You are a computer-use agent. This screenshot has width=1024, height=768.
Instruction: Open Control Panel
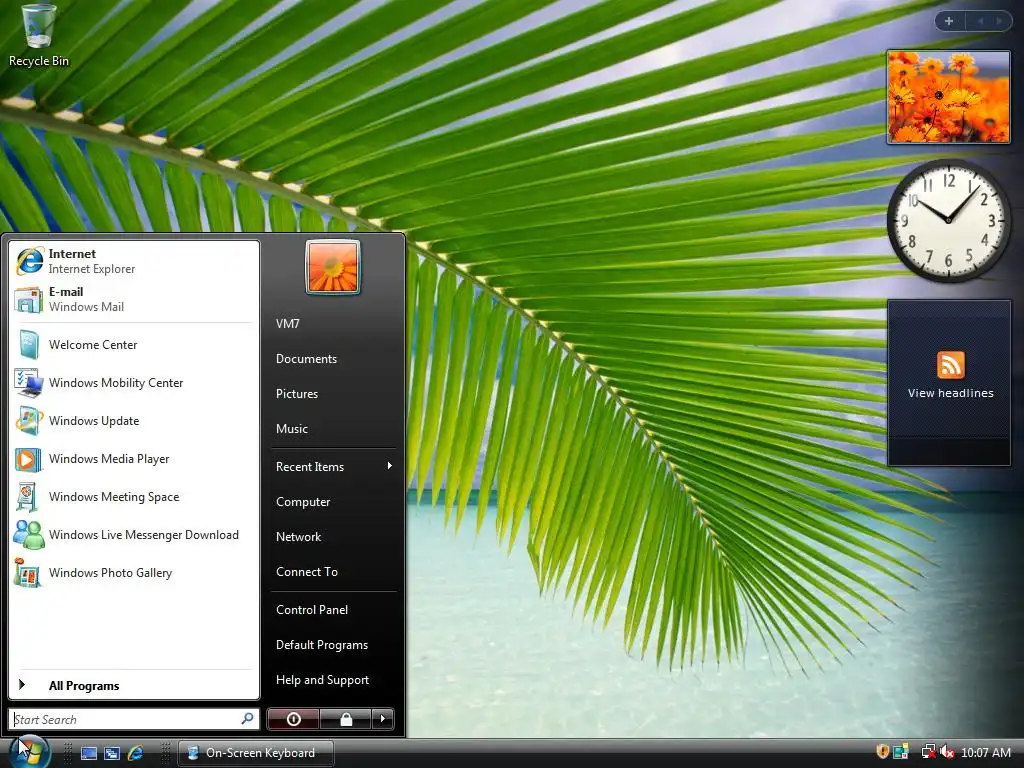tap(334, 610)
